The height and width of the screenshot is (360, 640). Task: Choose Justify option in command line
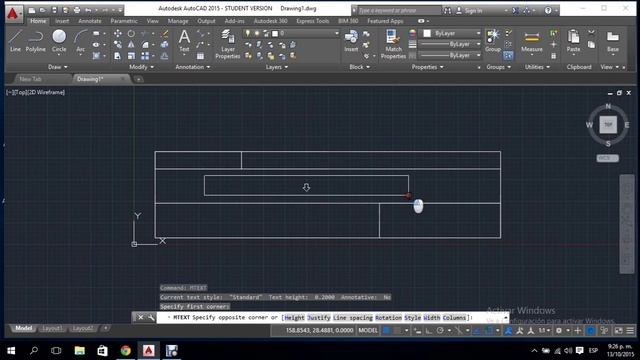point(319,318)
